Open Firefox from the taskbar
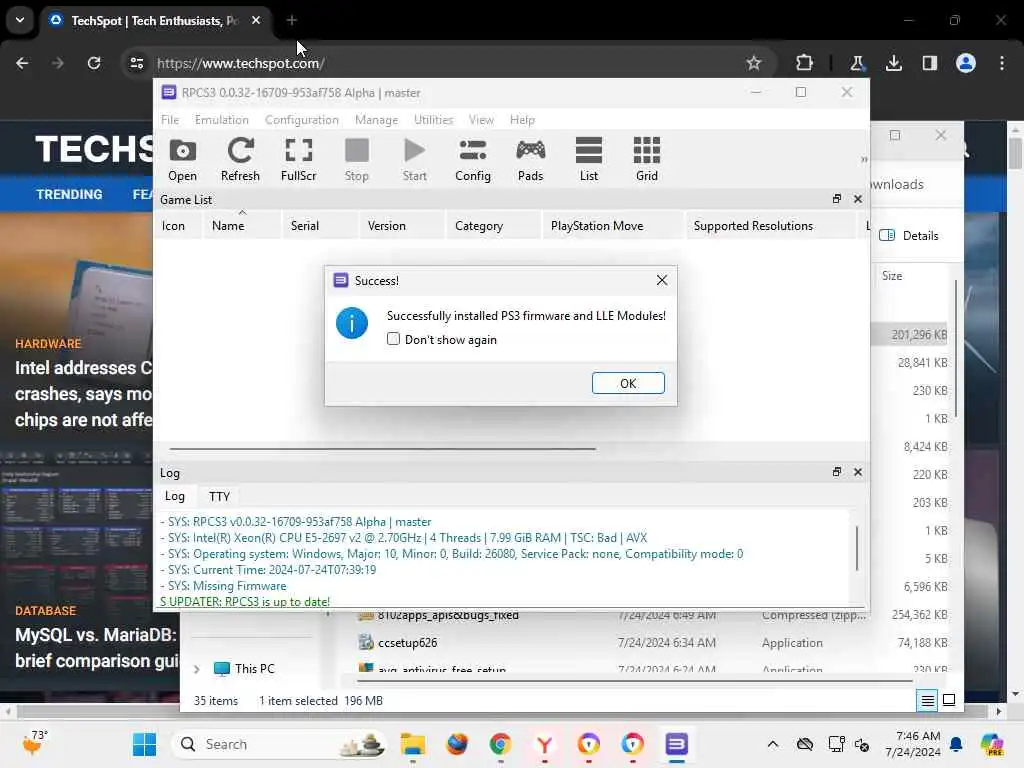 (x=457, y=744)
